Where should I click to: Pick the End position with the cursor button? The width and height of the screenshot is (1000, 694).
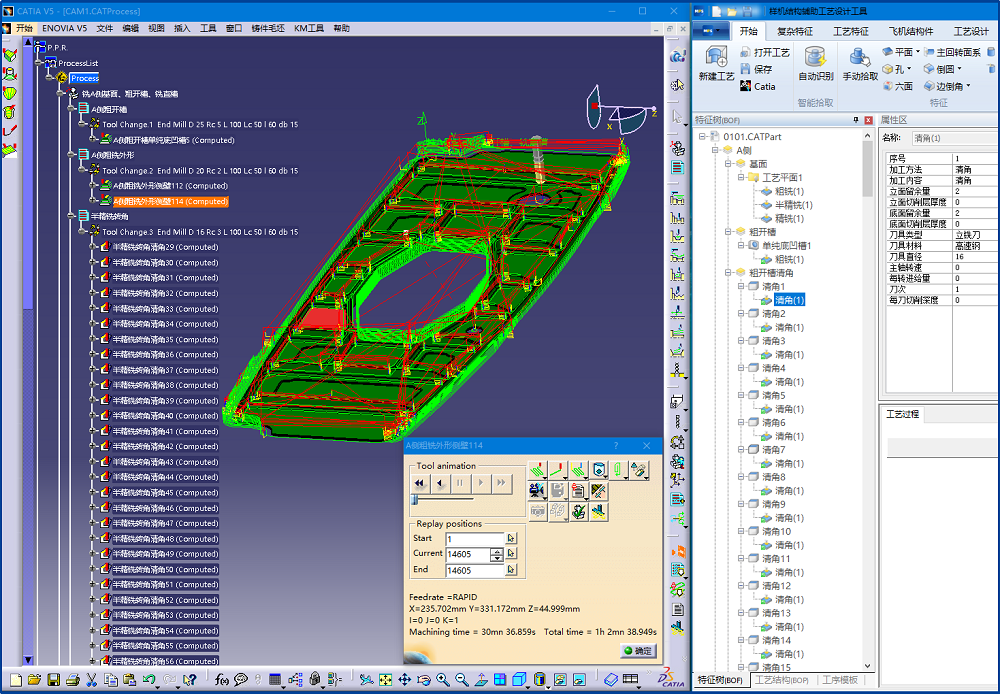click(511, 570)
